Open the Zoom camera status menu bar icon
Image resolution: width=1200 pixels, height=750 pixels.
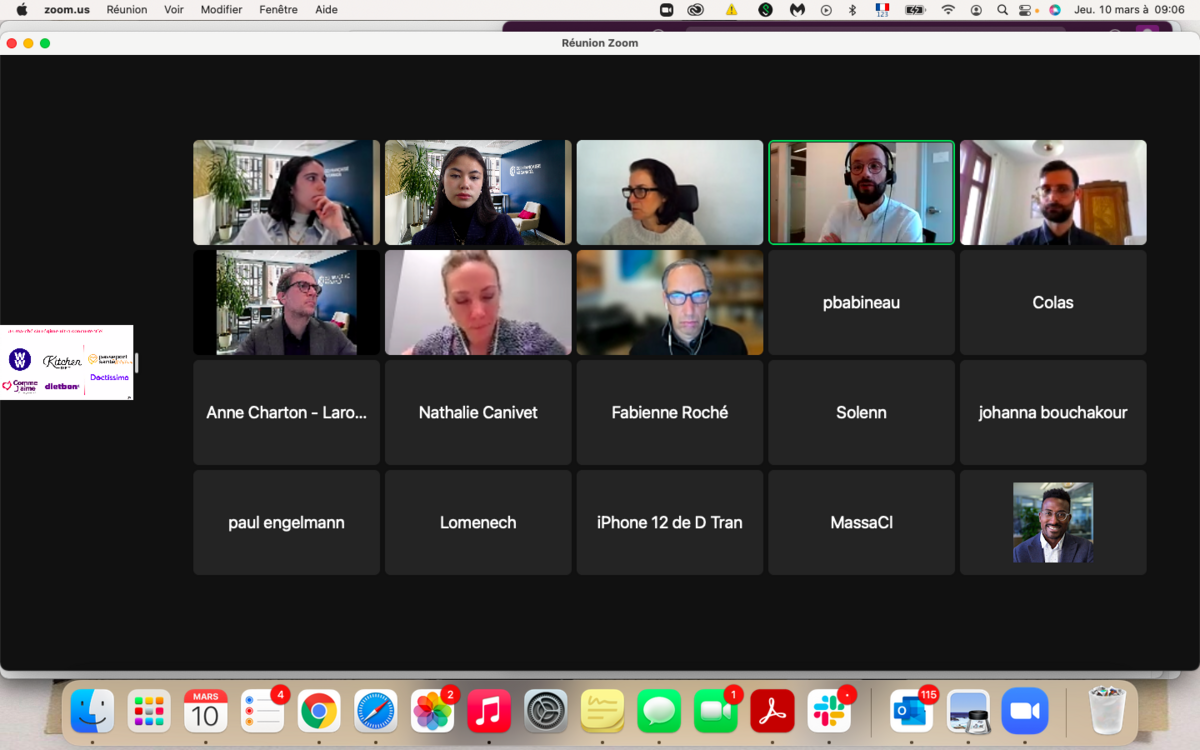coord(667,10)
